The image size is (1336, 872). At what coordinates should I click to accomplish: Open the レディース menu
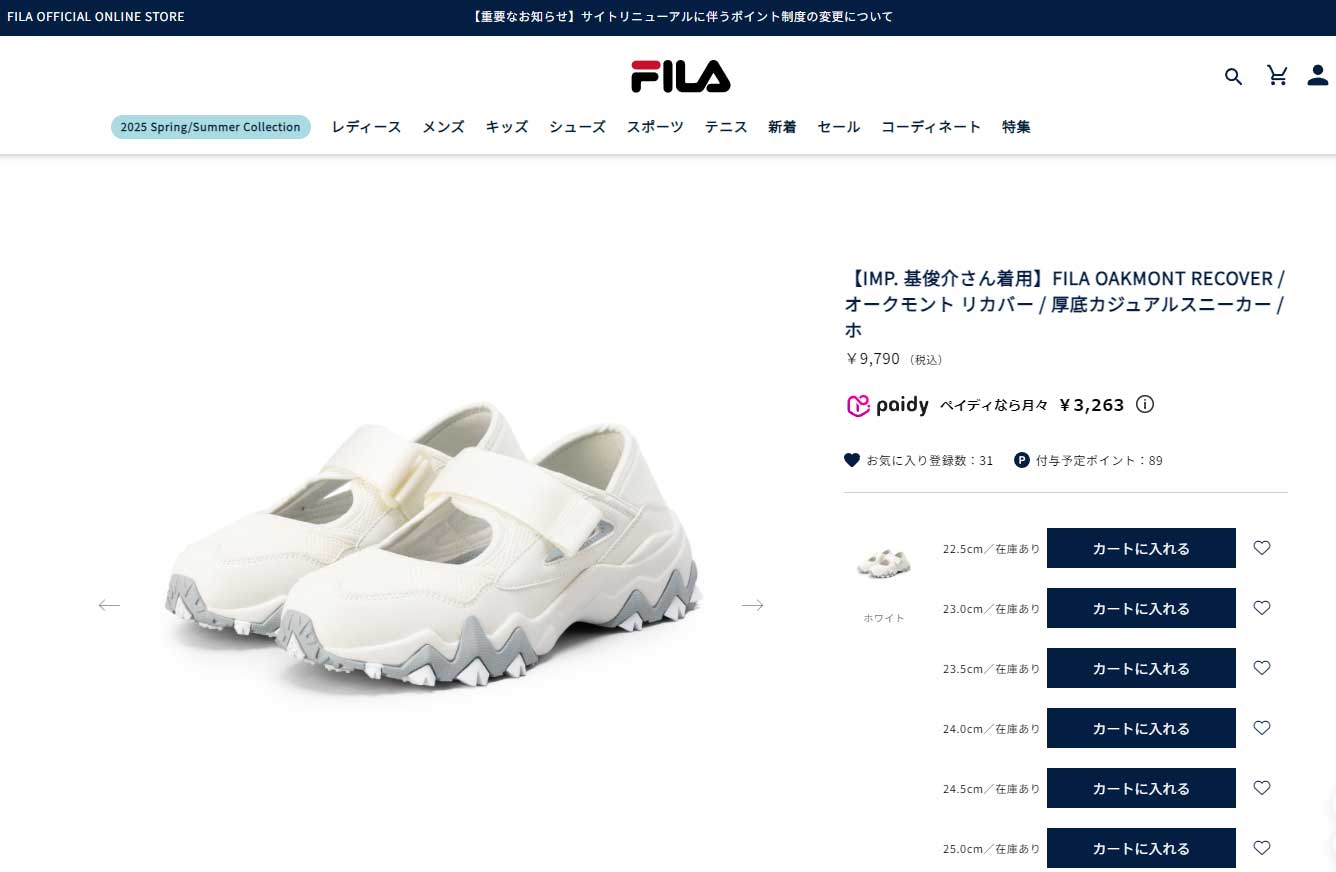pyautogui.click(x=366, y=127)
